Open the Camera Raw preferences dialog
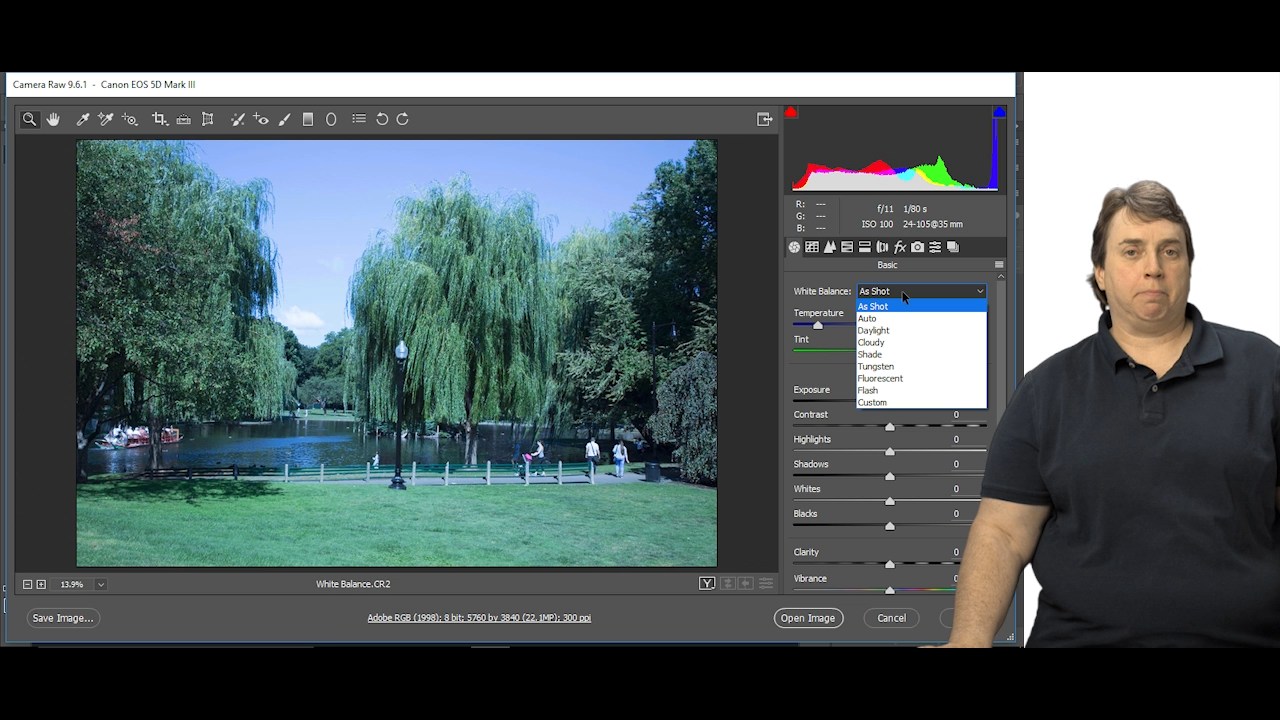 [x=359, y=119]
